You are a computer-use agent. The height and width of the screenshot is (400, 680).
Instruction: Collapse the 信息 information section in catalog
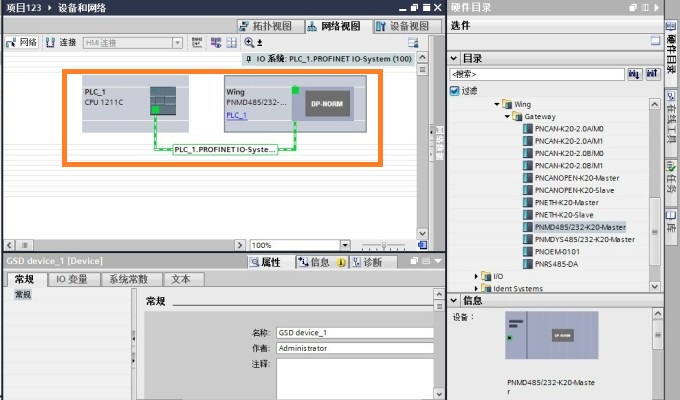[x=454, y=300]
